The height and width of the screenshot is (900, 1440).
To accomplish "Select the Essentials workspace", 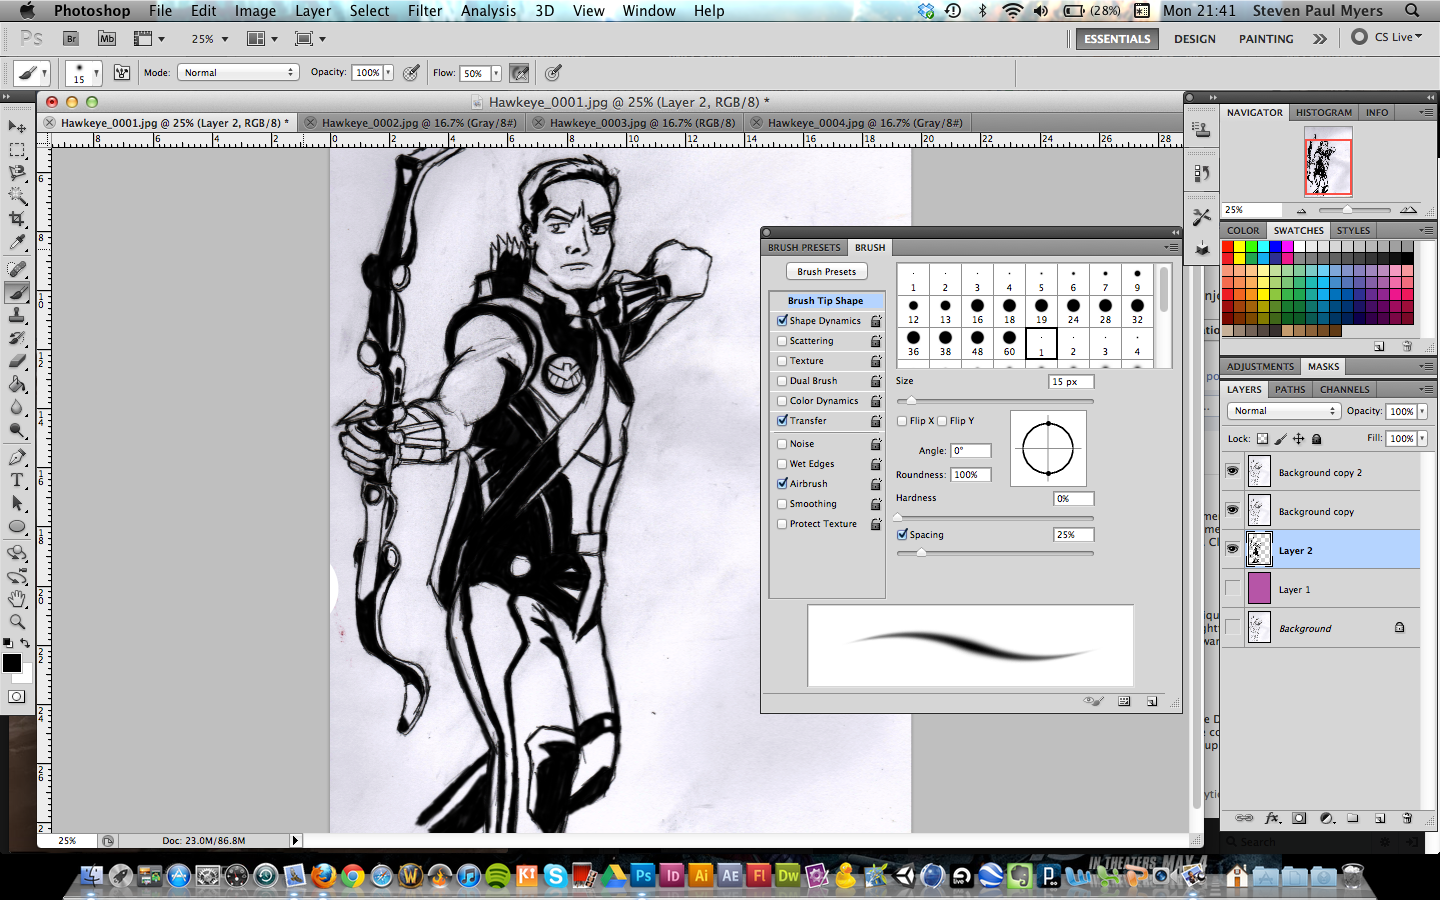I will [x=1117, y=39].
